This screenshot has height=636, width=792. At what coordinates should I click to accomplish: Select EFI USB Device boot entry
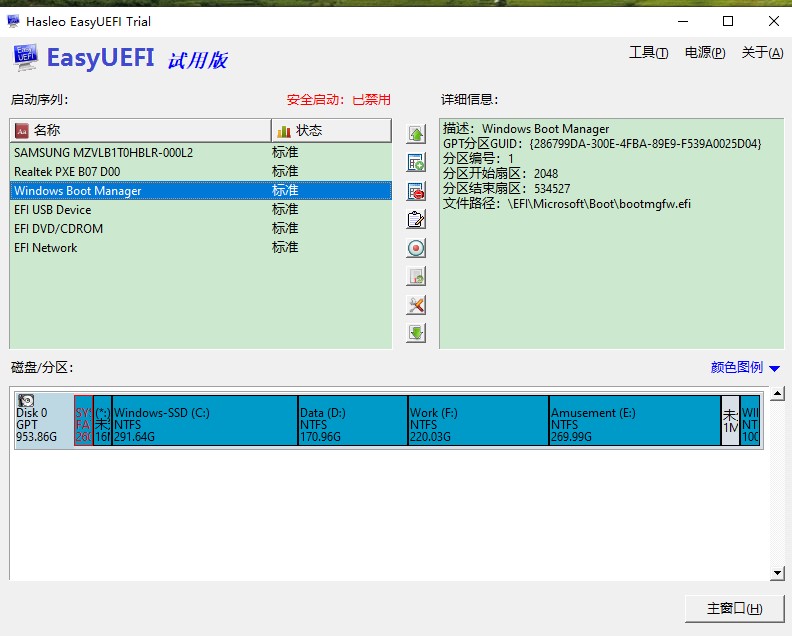(201, 210)
